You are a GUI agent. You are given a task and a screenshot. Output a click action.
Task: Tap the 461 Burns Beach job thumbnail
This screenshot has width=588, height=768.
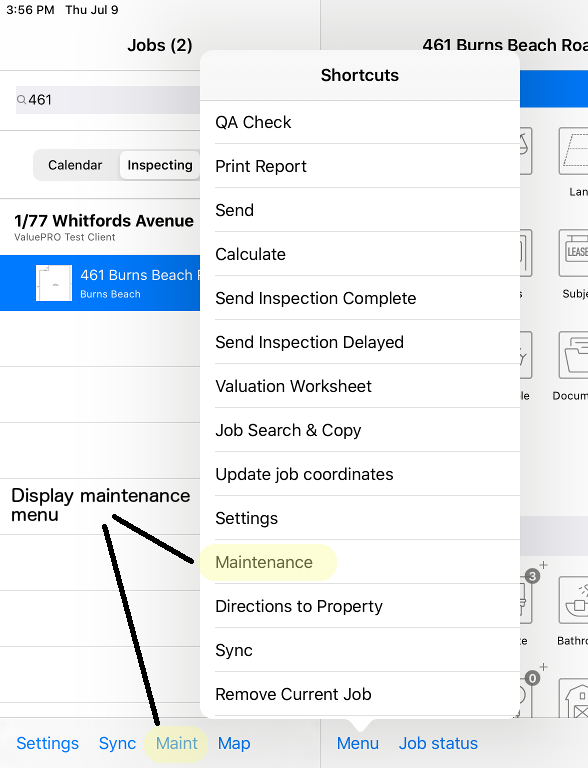(54, 283)
